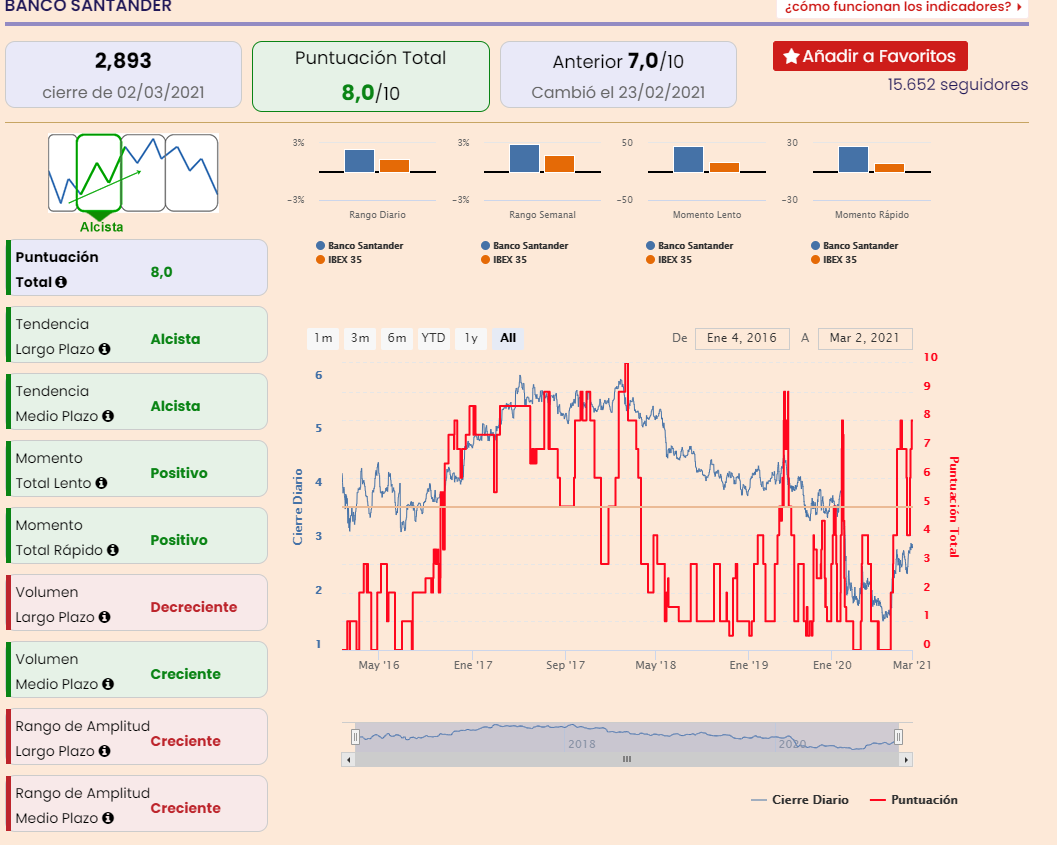This screenshot has height=845, width=1057.
Task: Select All chart range
Action: tap(508, 338)
